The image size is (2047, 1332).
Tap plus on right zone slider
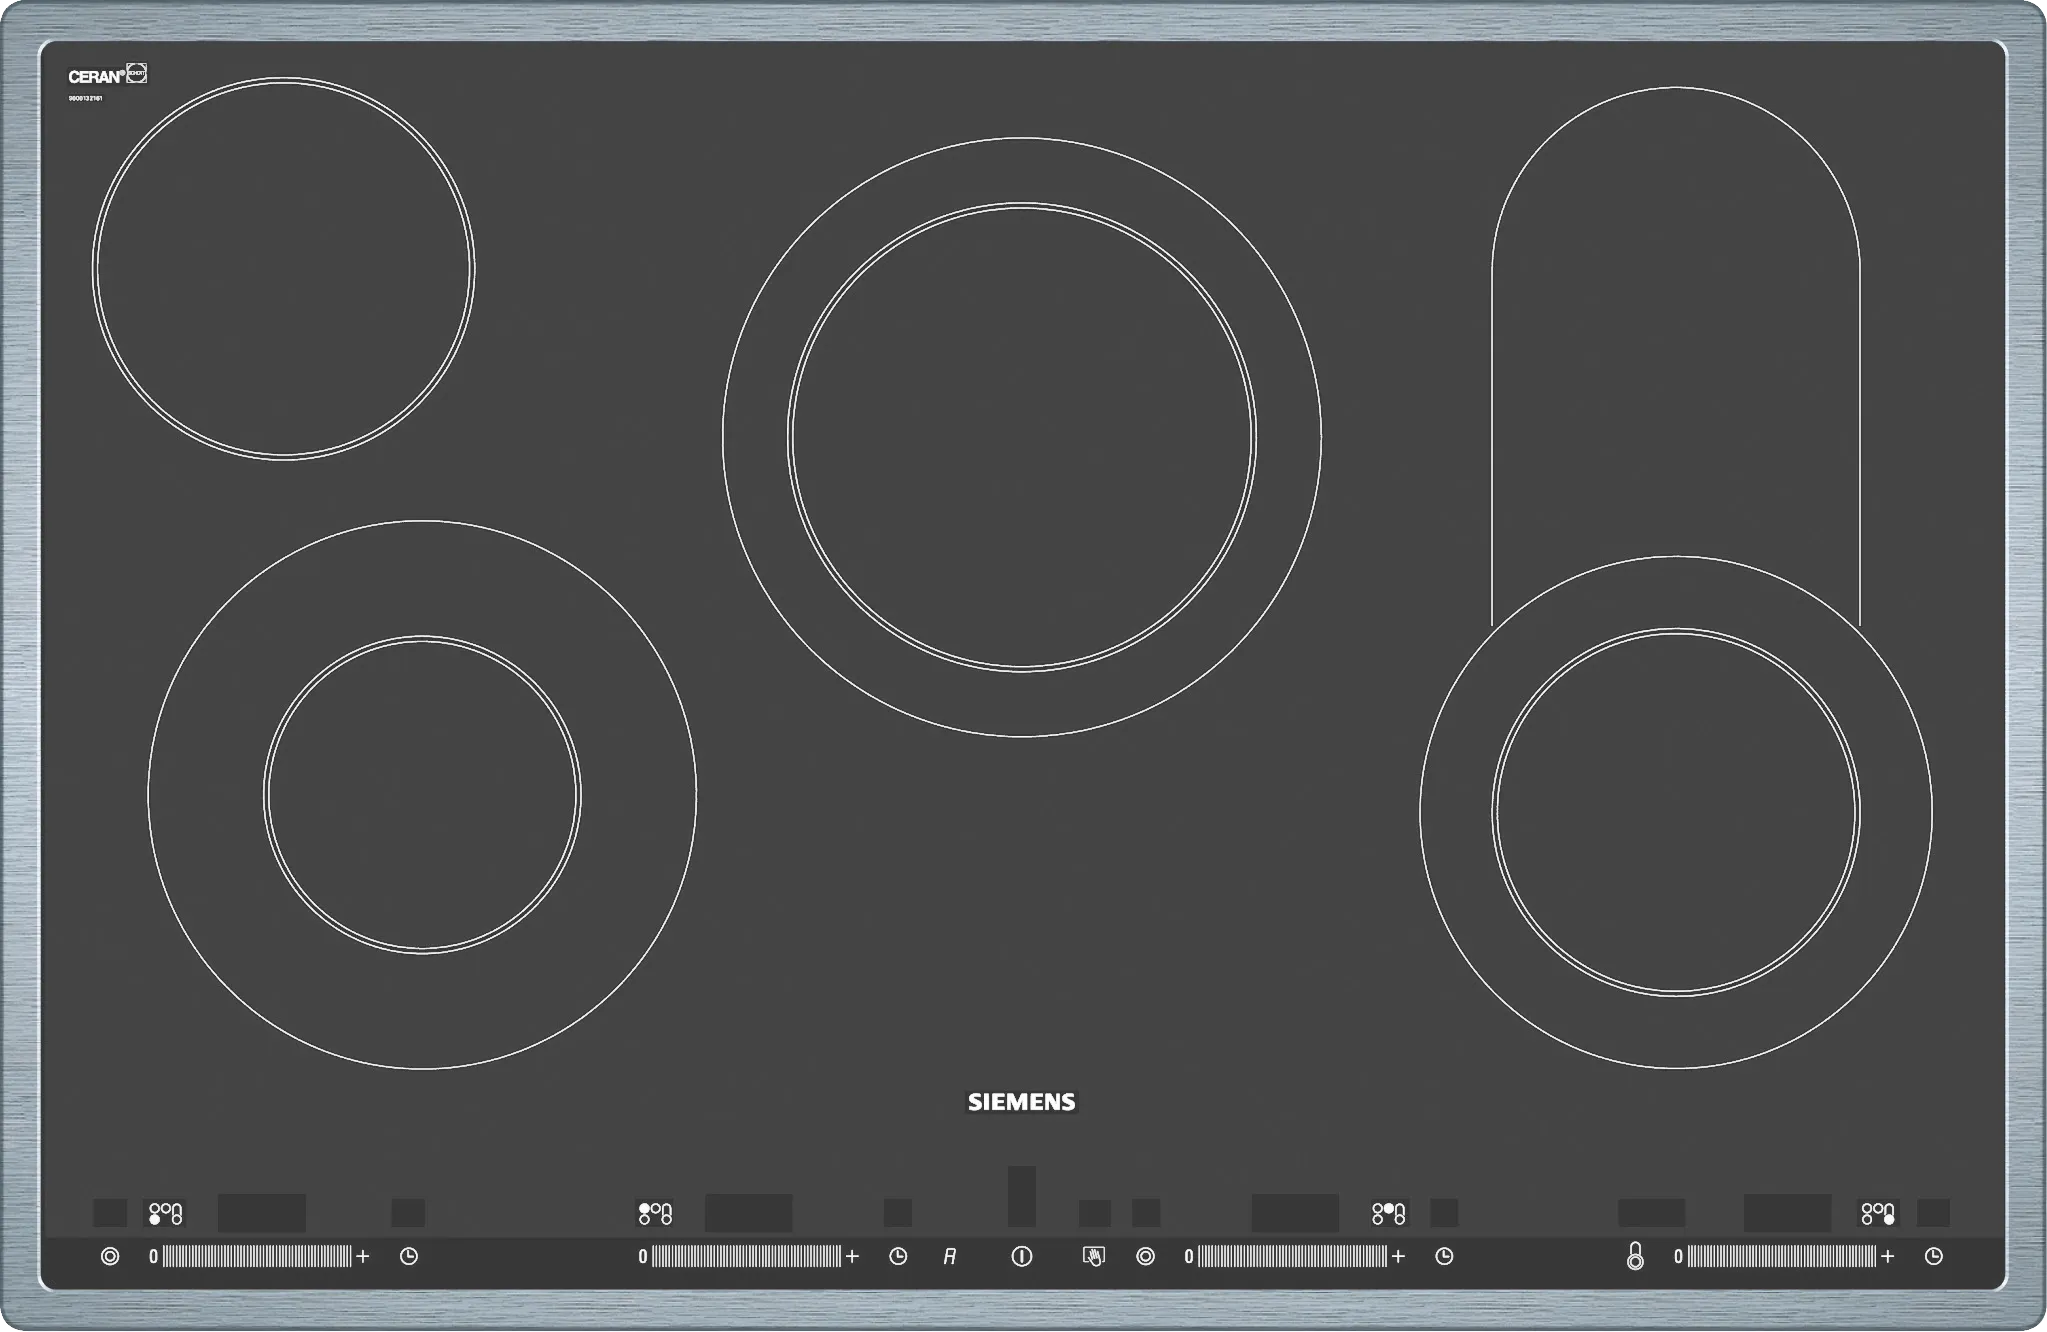[x=1887, y=1256]
